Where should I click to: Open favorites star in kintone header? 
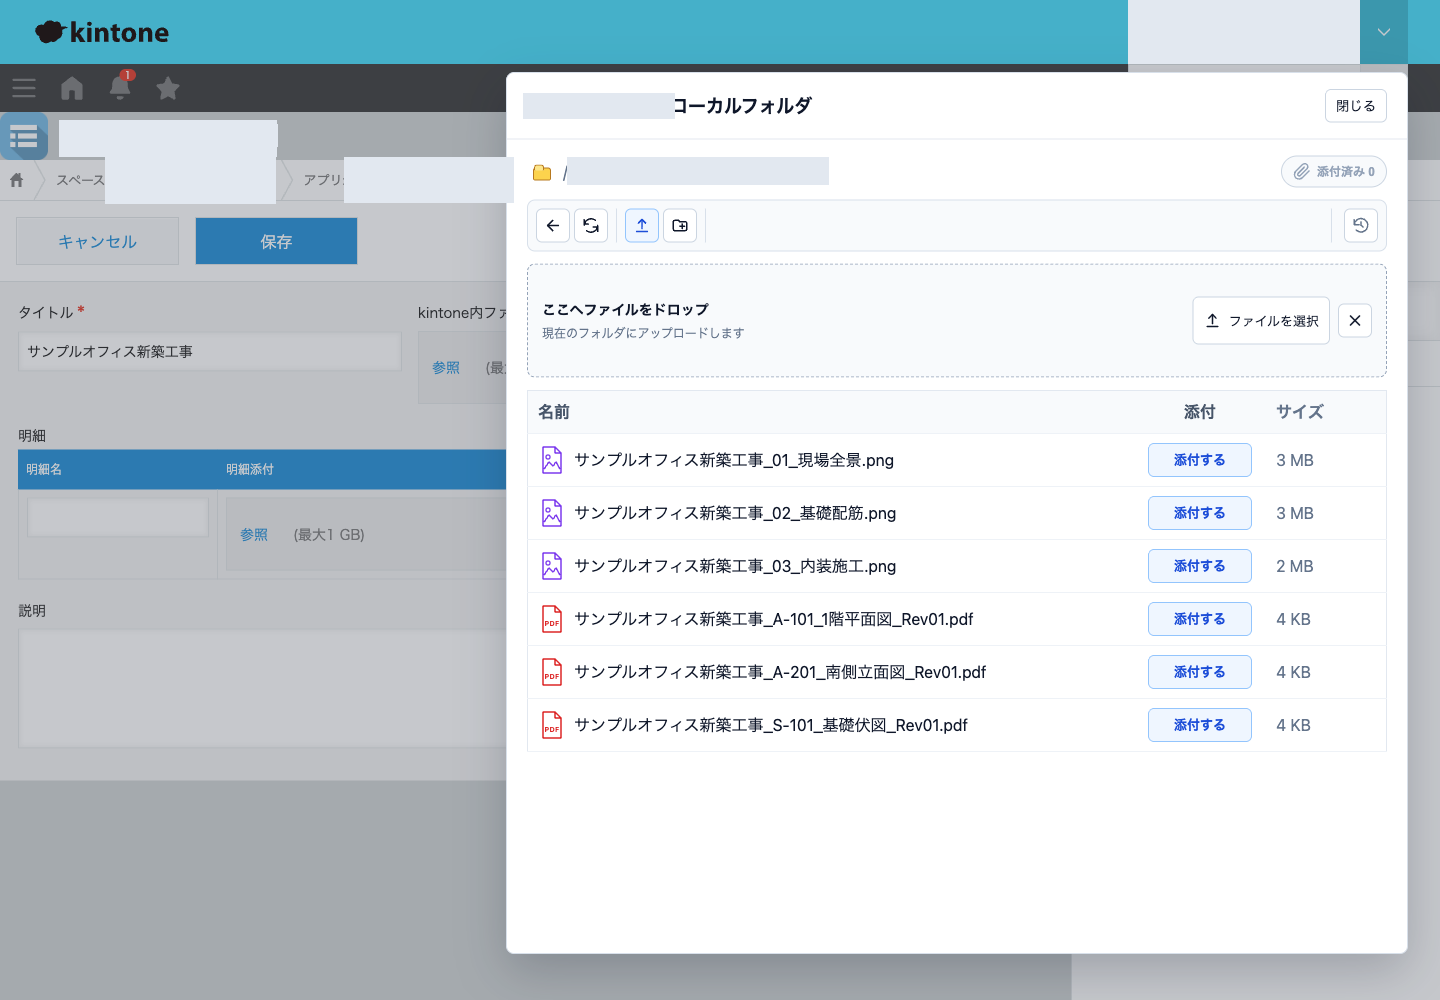pos(168,89)
